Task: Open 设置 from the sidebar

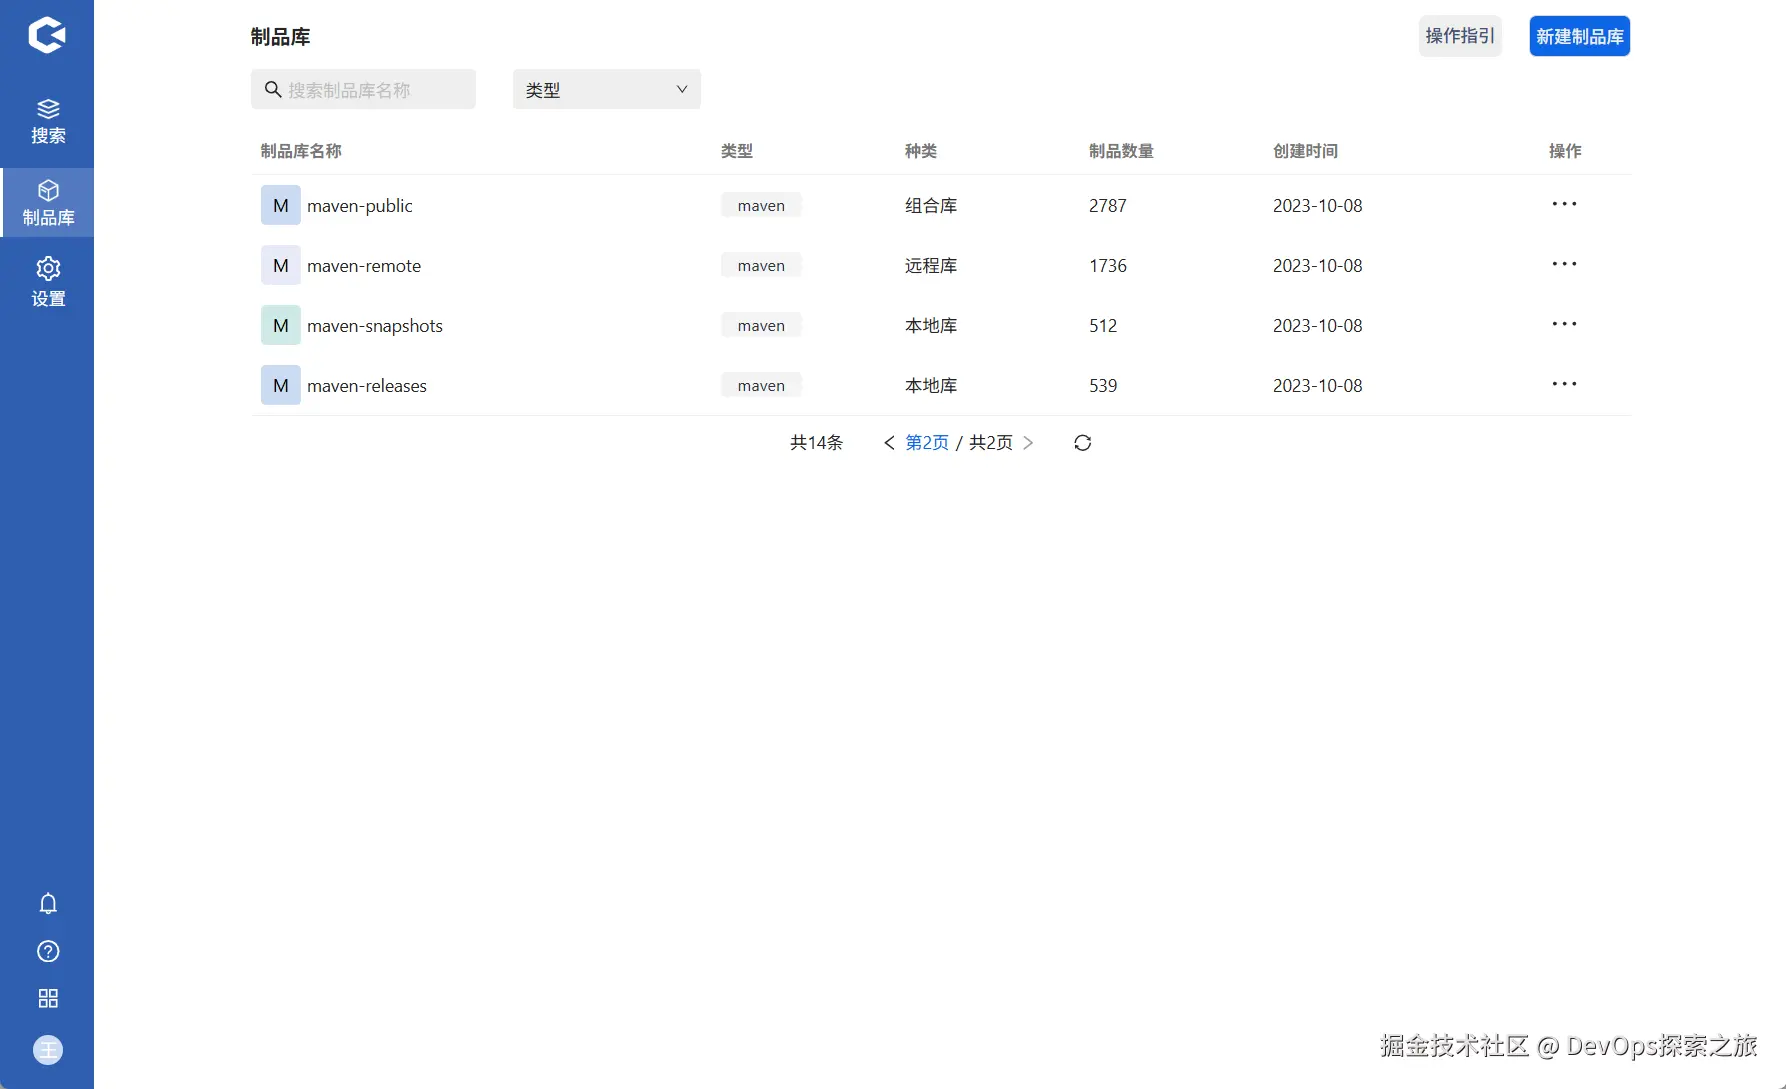Action: 47,283
